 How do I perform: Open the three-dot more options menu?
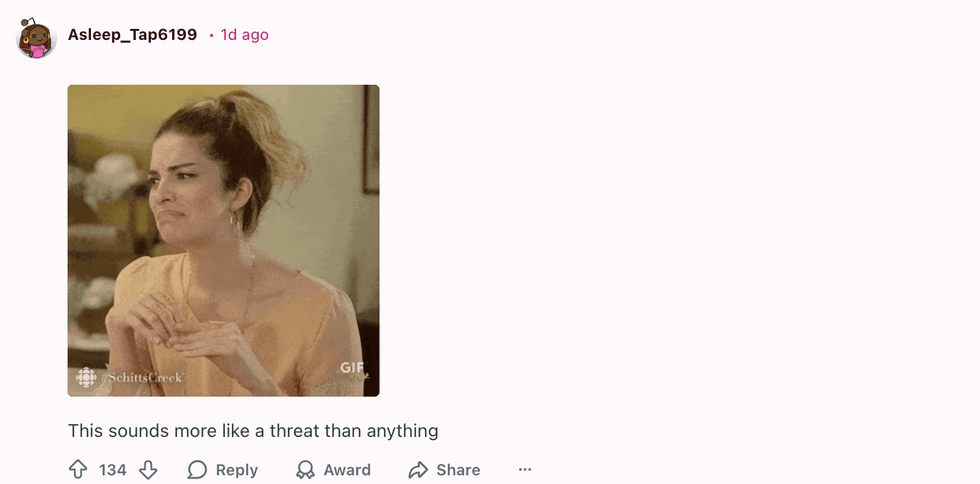click(525, 470)
